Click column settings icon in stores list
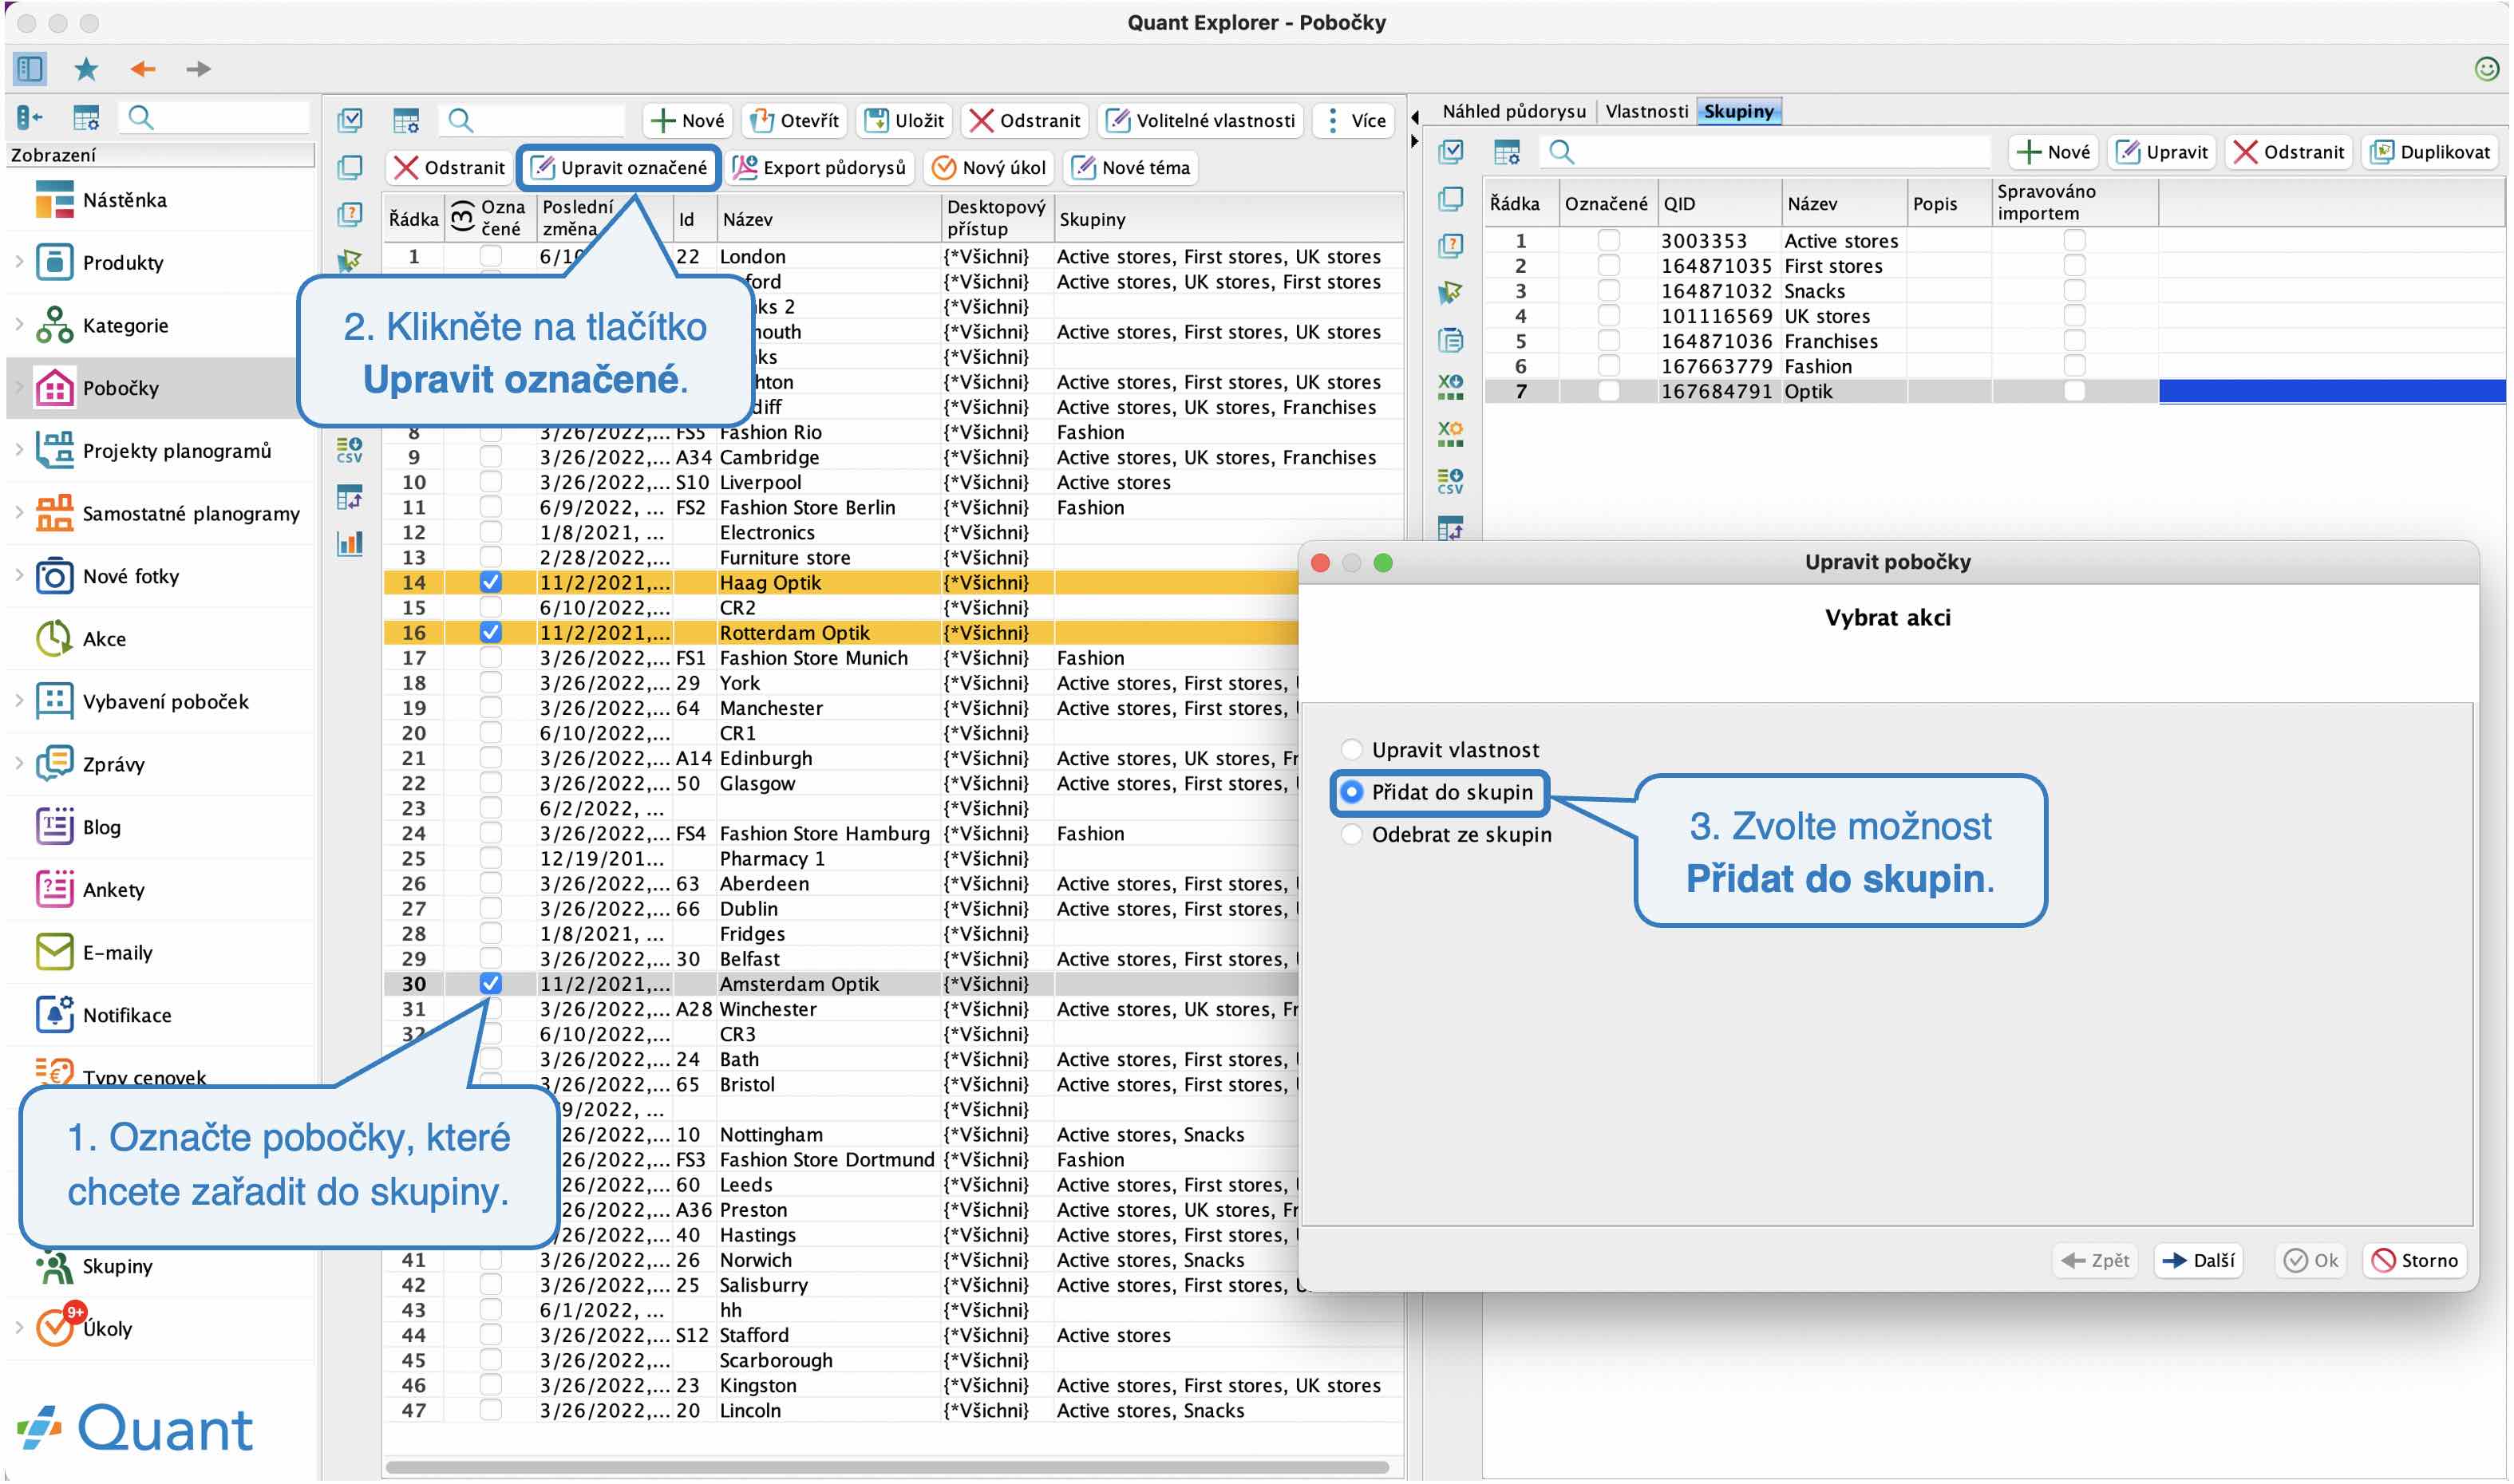The image size is (2514, 1484). [405, 121]
